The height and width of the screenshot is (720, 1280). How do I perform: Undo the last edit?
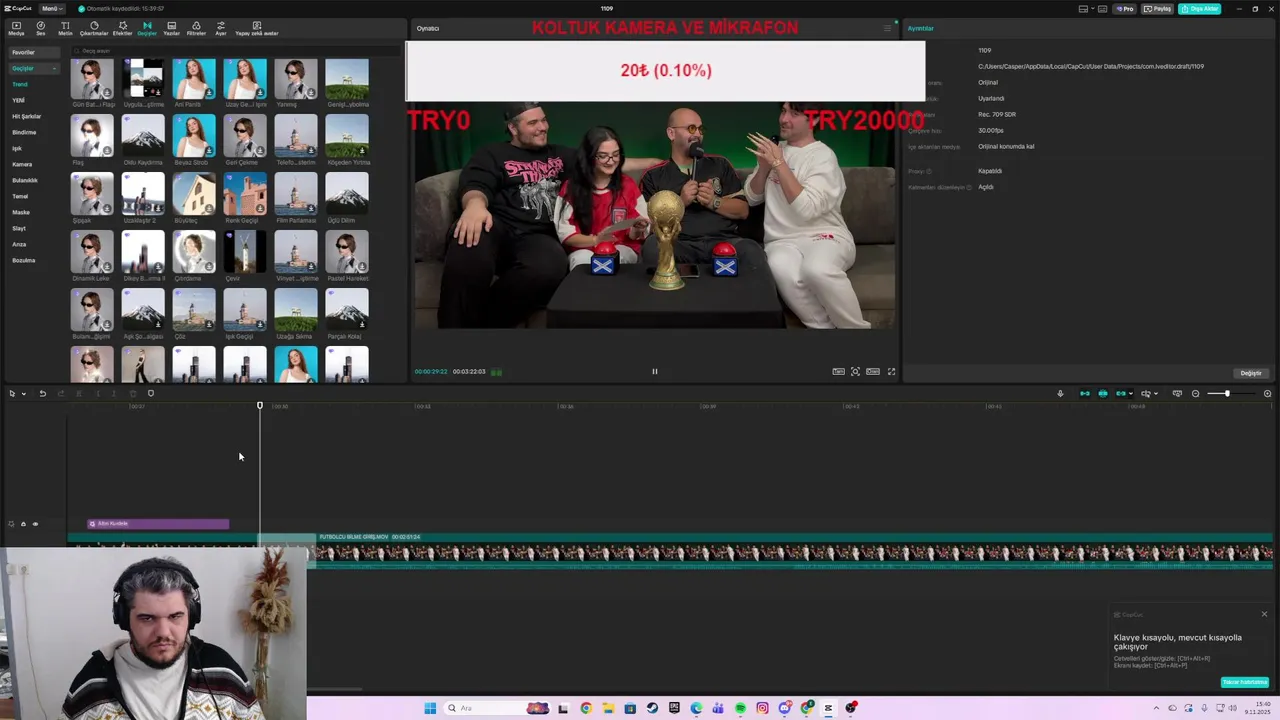click(43, 393)
